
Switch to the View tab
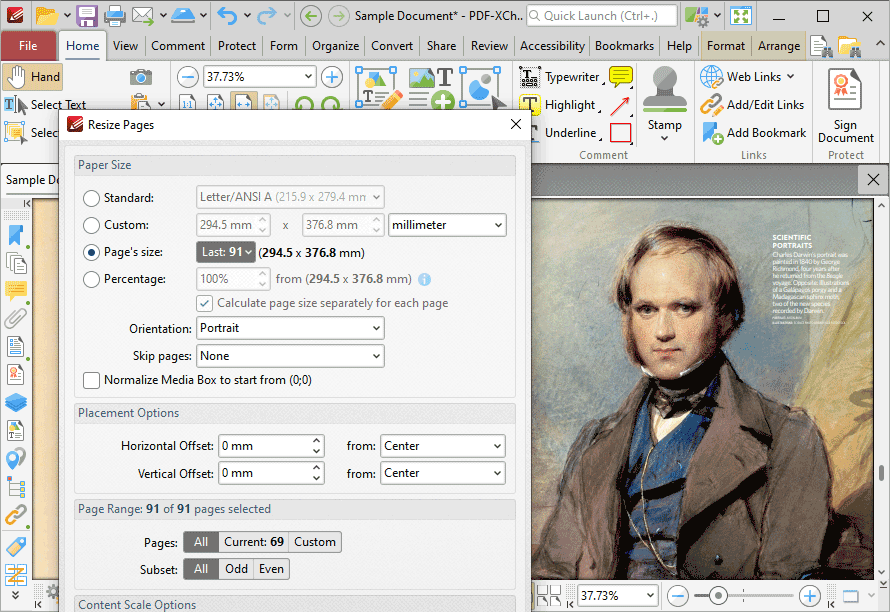pyautogui.click(x=125, y=46)
